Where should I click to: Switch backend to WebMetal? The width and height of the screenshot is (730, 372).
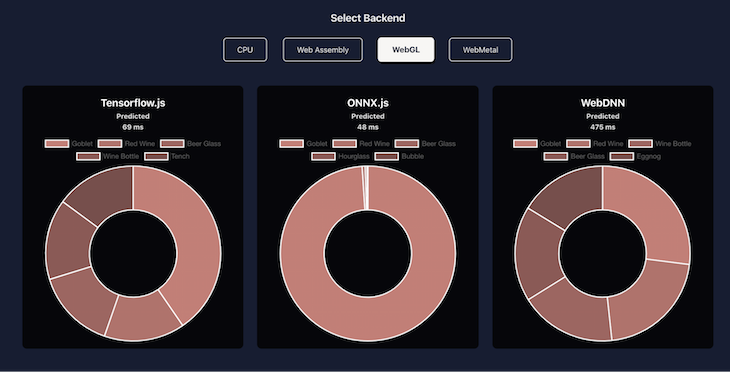[x=480, y=50]
